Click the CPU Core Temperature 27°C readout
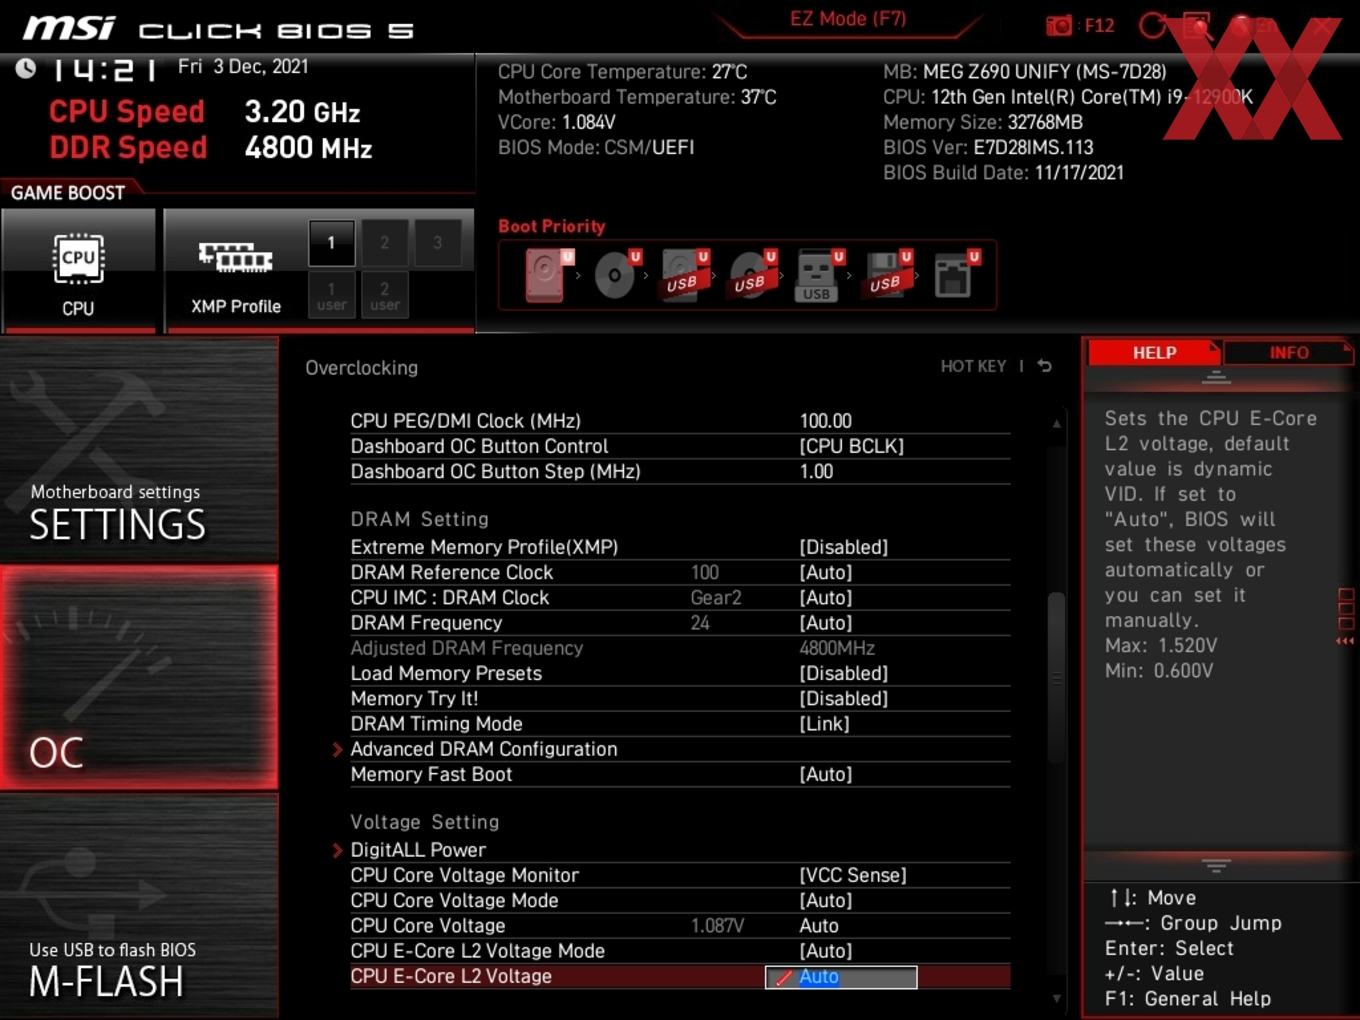 pos(623,72)
